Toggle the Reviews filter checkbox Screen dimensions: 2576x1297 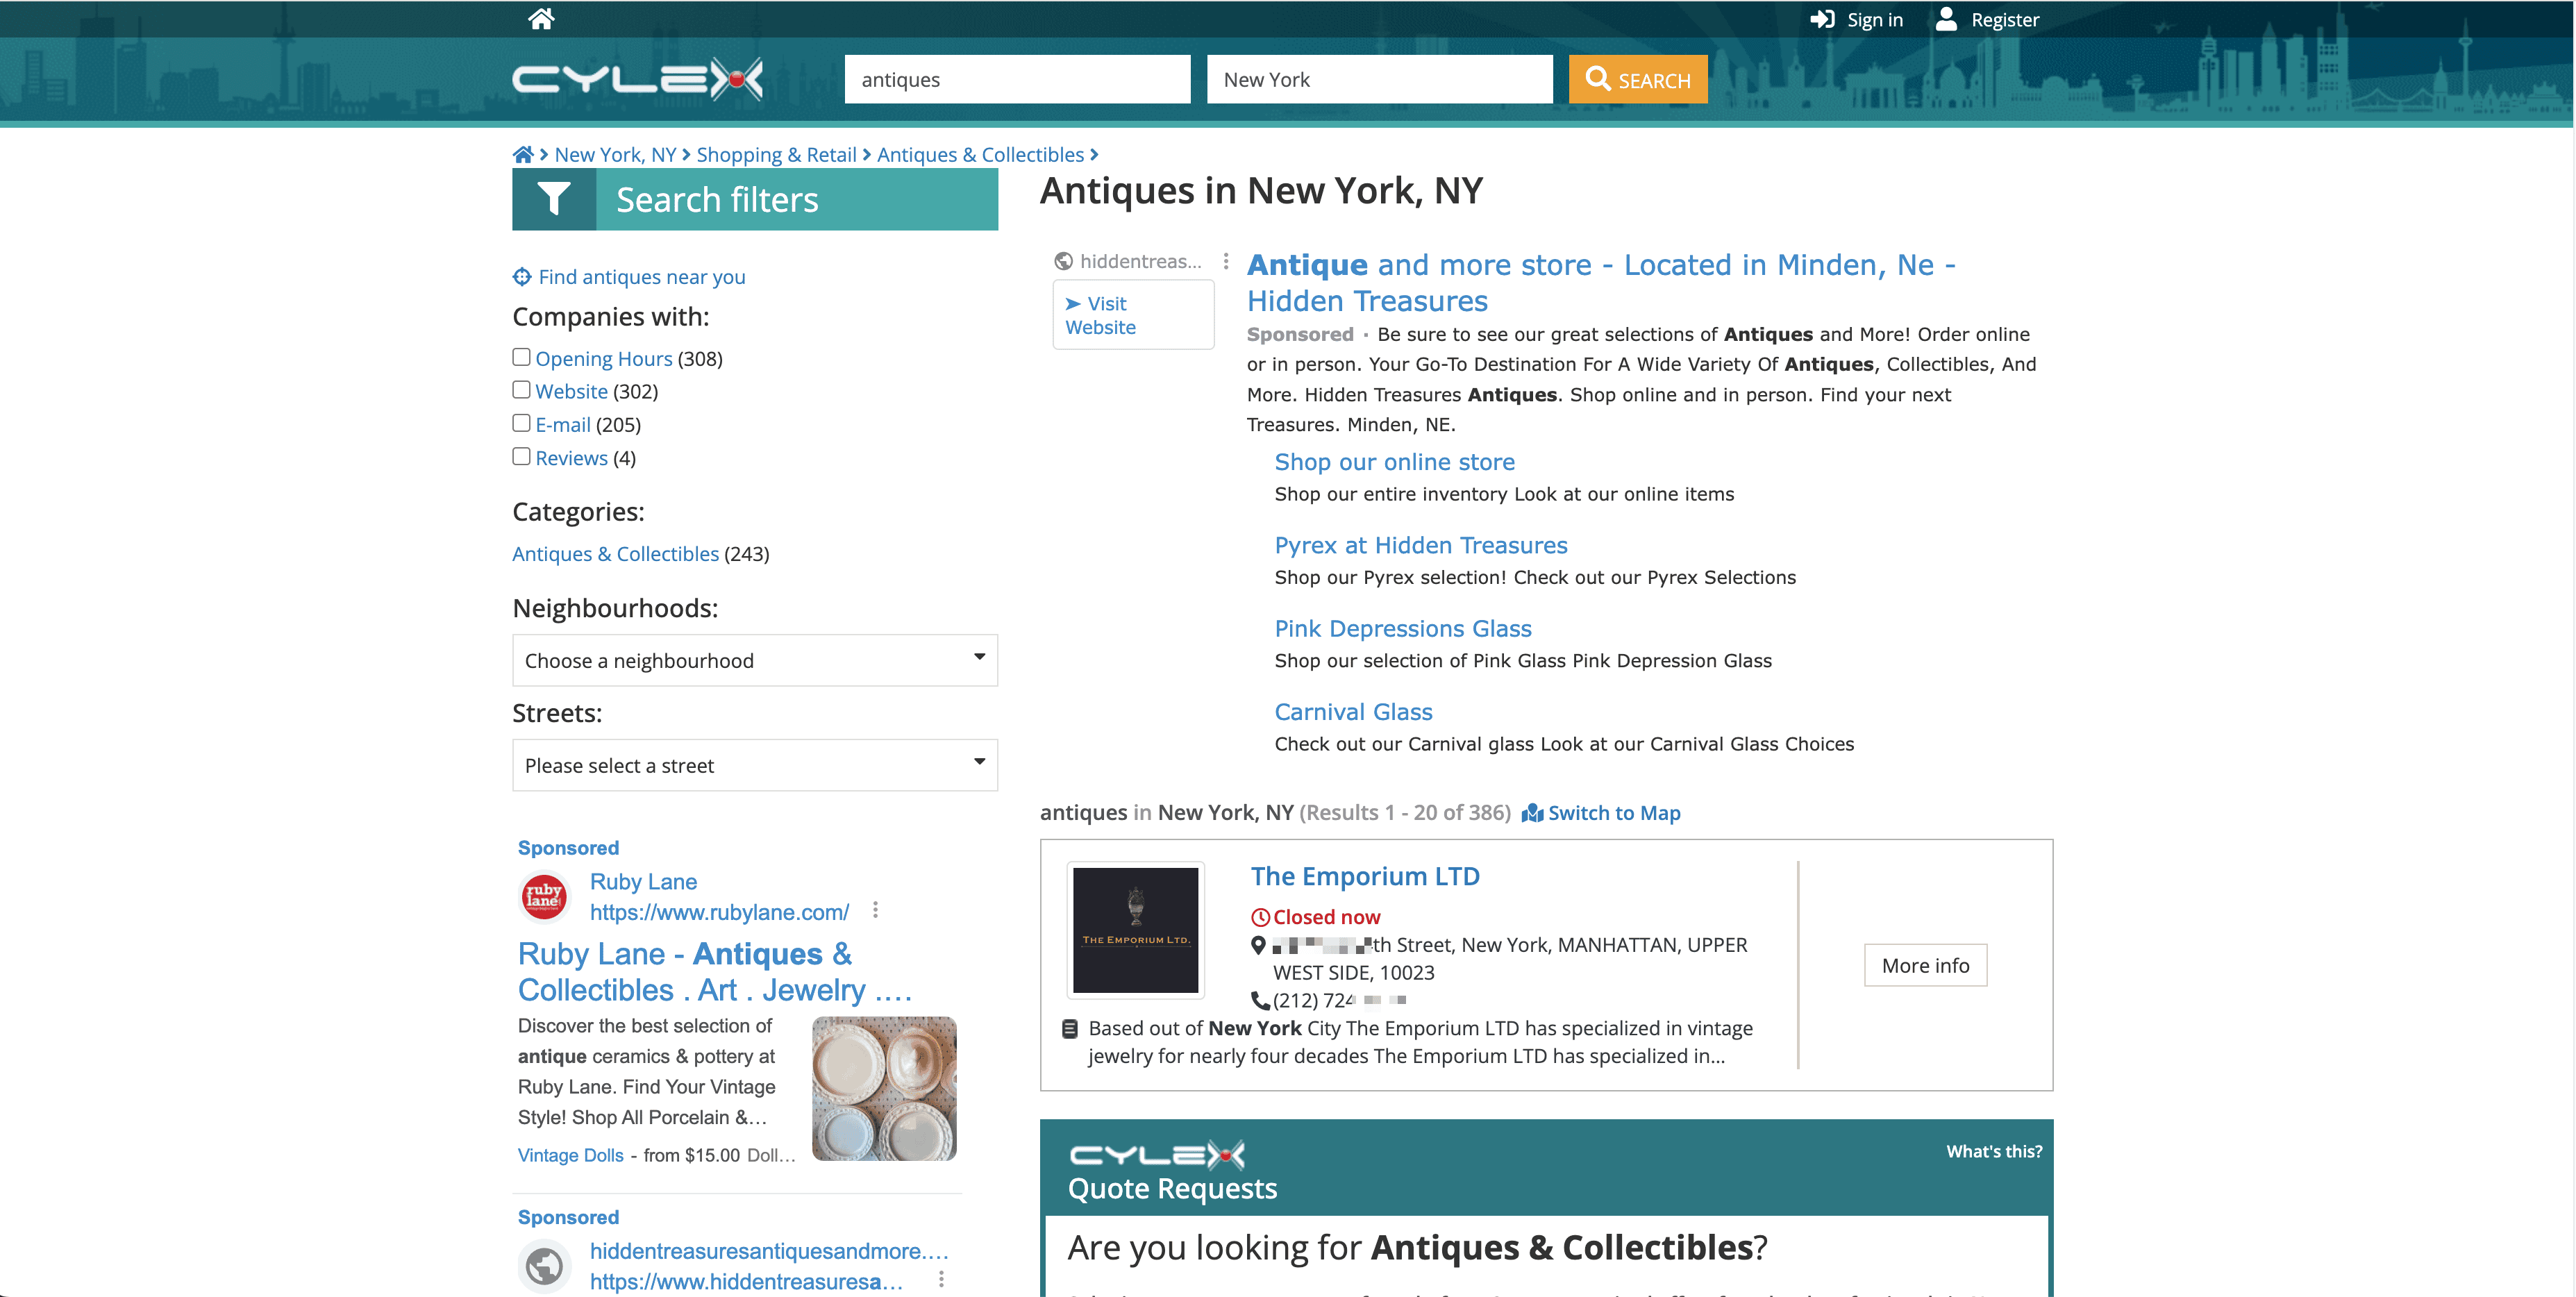click(x=521, y=456)
